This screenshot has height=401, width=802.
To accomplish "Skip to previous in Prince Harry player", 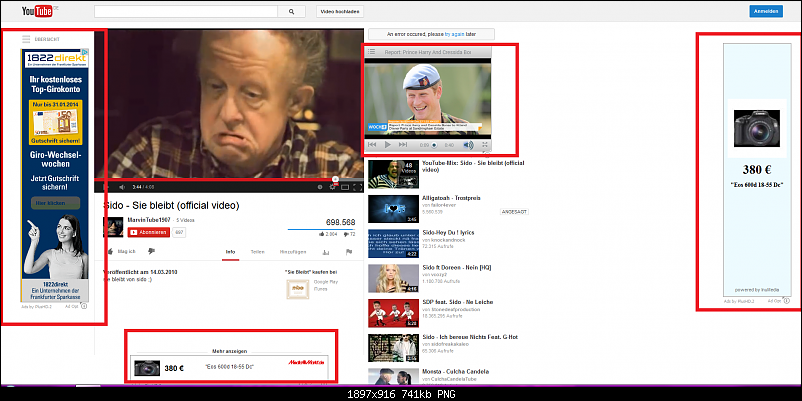I will (x=372, y=145).
